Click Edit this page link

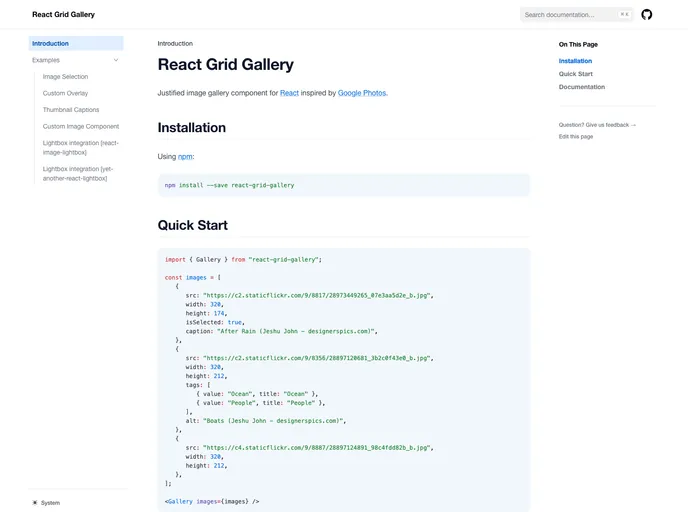pyautogui.click(x=576, y=137)
